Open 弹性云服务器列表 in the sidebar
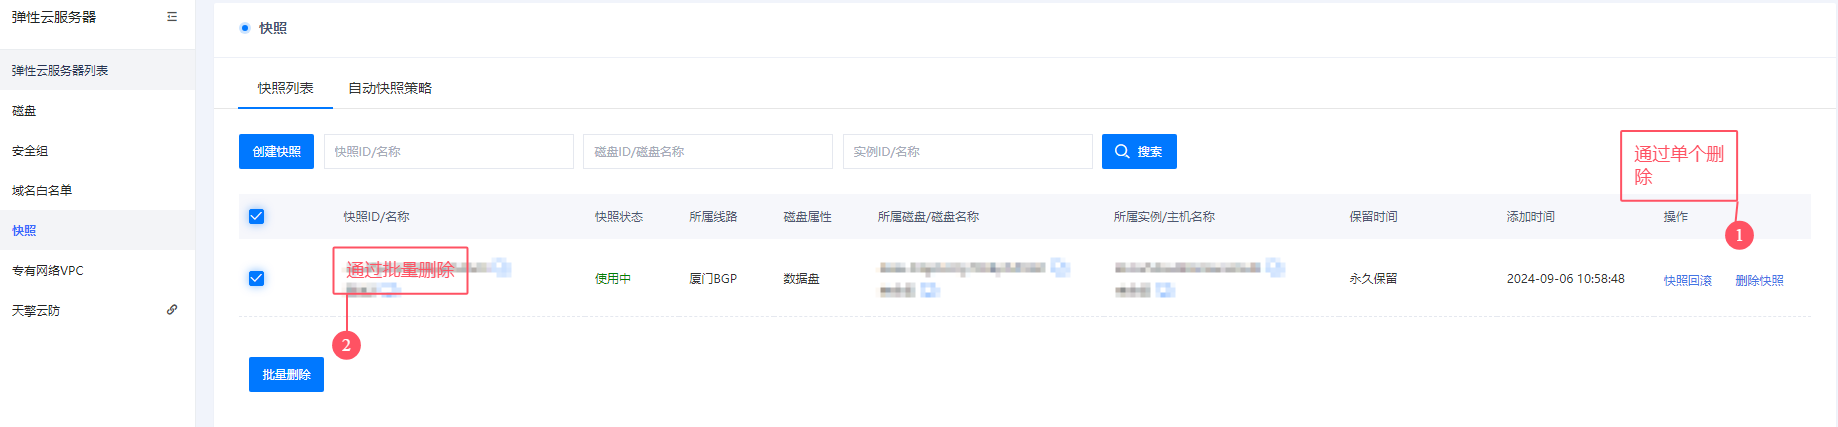The image size is (1838, 427). 60,71
